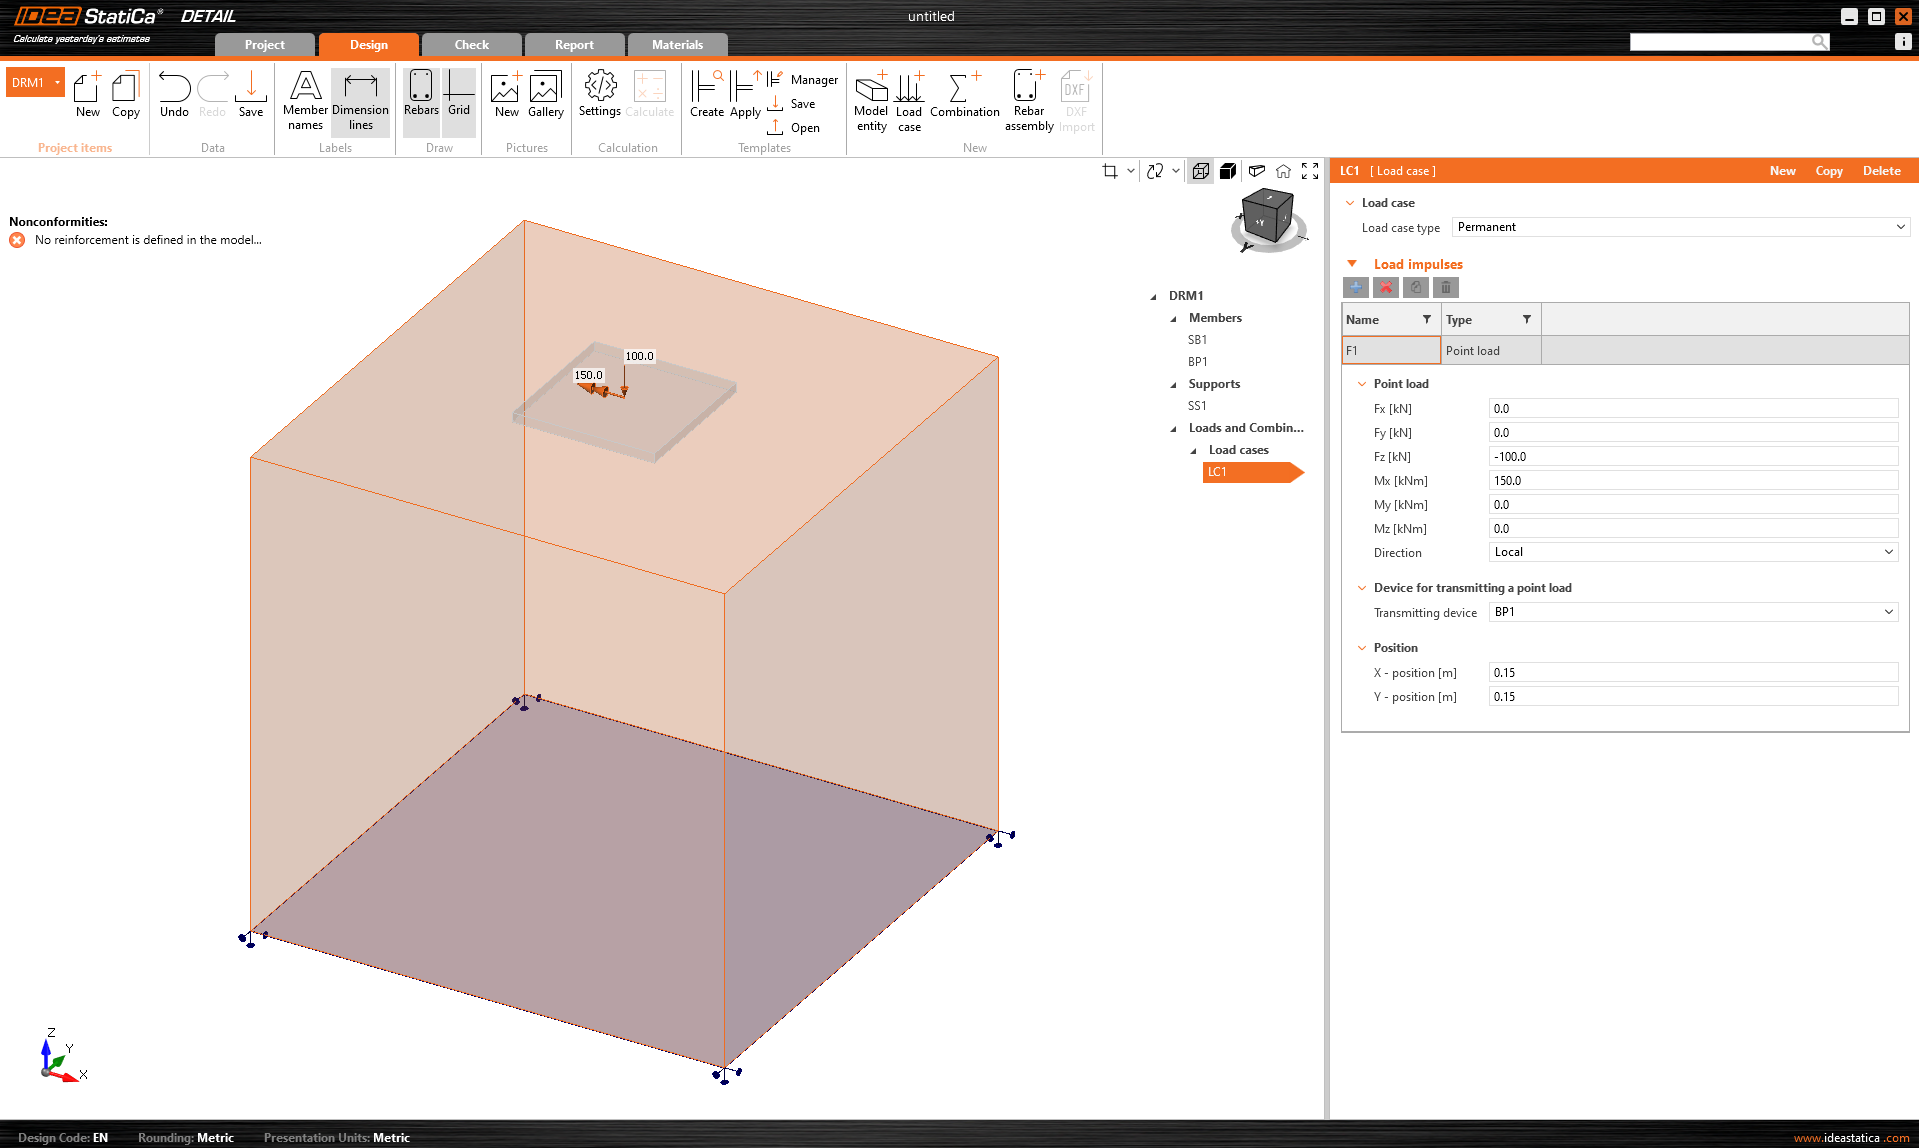
Task: Toggle the wireframe cube view mode
Action: [1200, 170]
